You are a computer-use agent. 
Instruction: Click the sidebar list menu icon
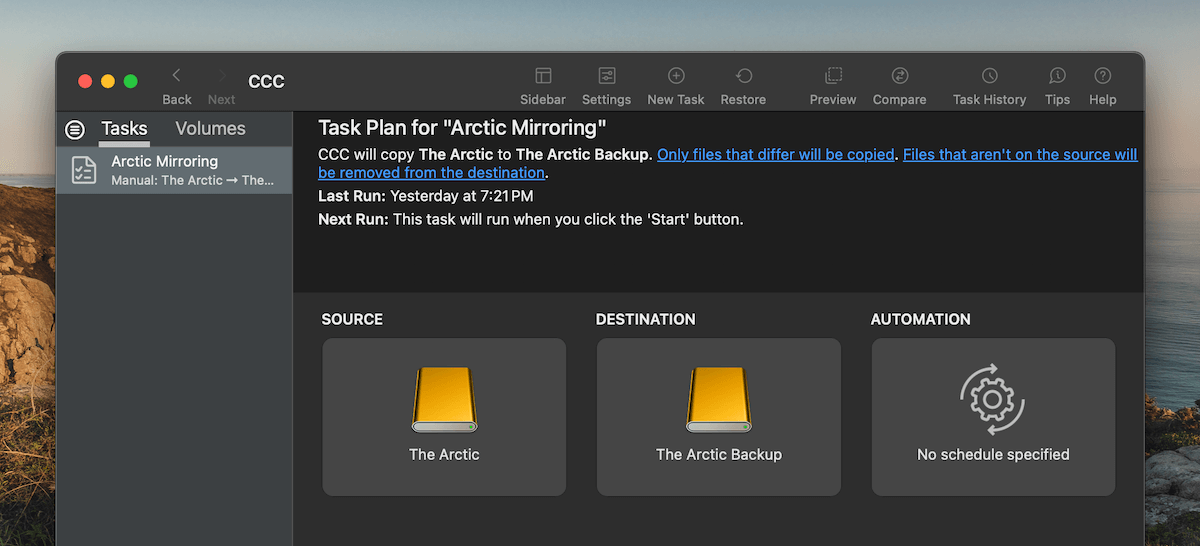(75, 129)
